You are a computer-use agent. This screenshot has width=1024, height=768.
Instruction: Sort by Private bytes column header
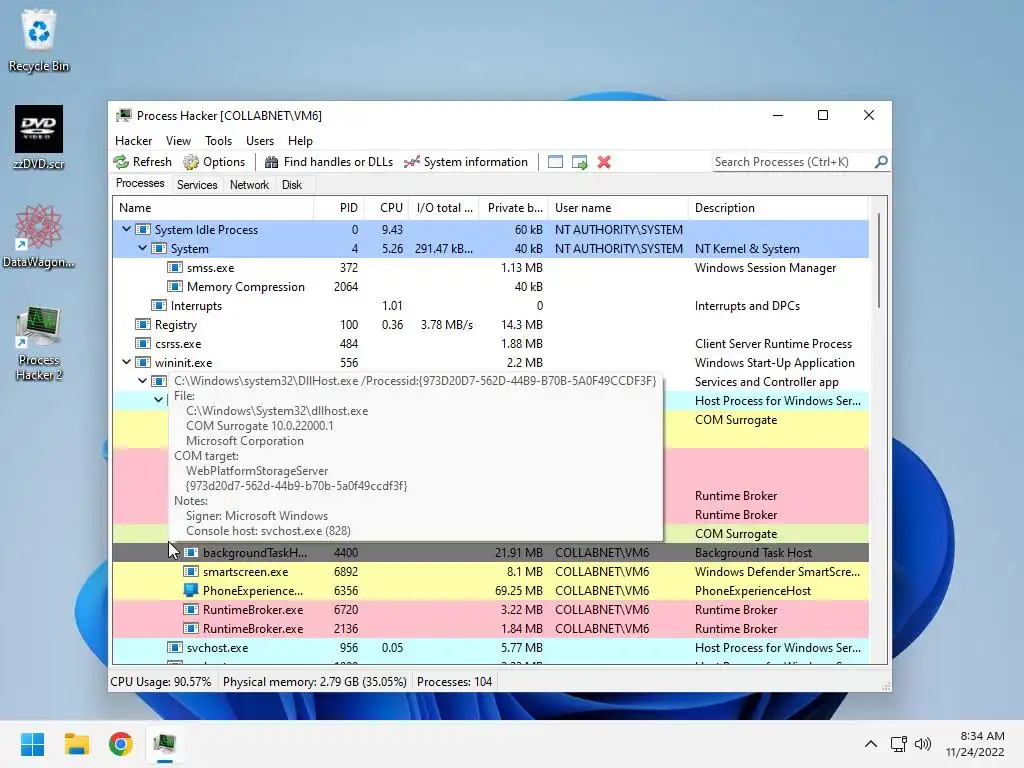tap(514, 208)
